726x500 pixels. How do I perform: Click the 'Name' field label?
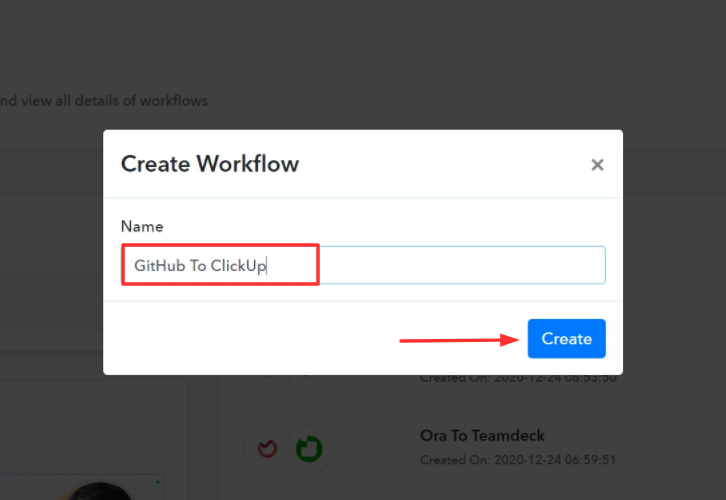[142, 227]
